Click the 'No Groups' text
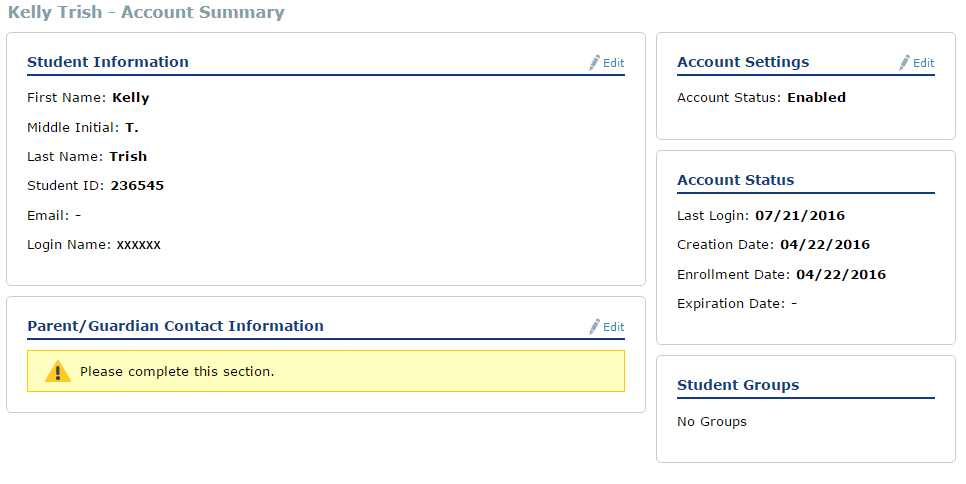Screen dimensions: 966x484 (x=712, y=422)
